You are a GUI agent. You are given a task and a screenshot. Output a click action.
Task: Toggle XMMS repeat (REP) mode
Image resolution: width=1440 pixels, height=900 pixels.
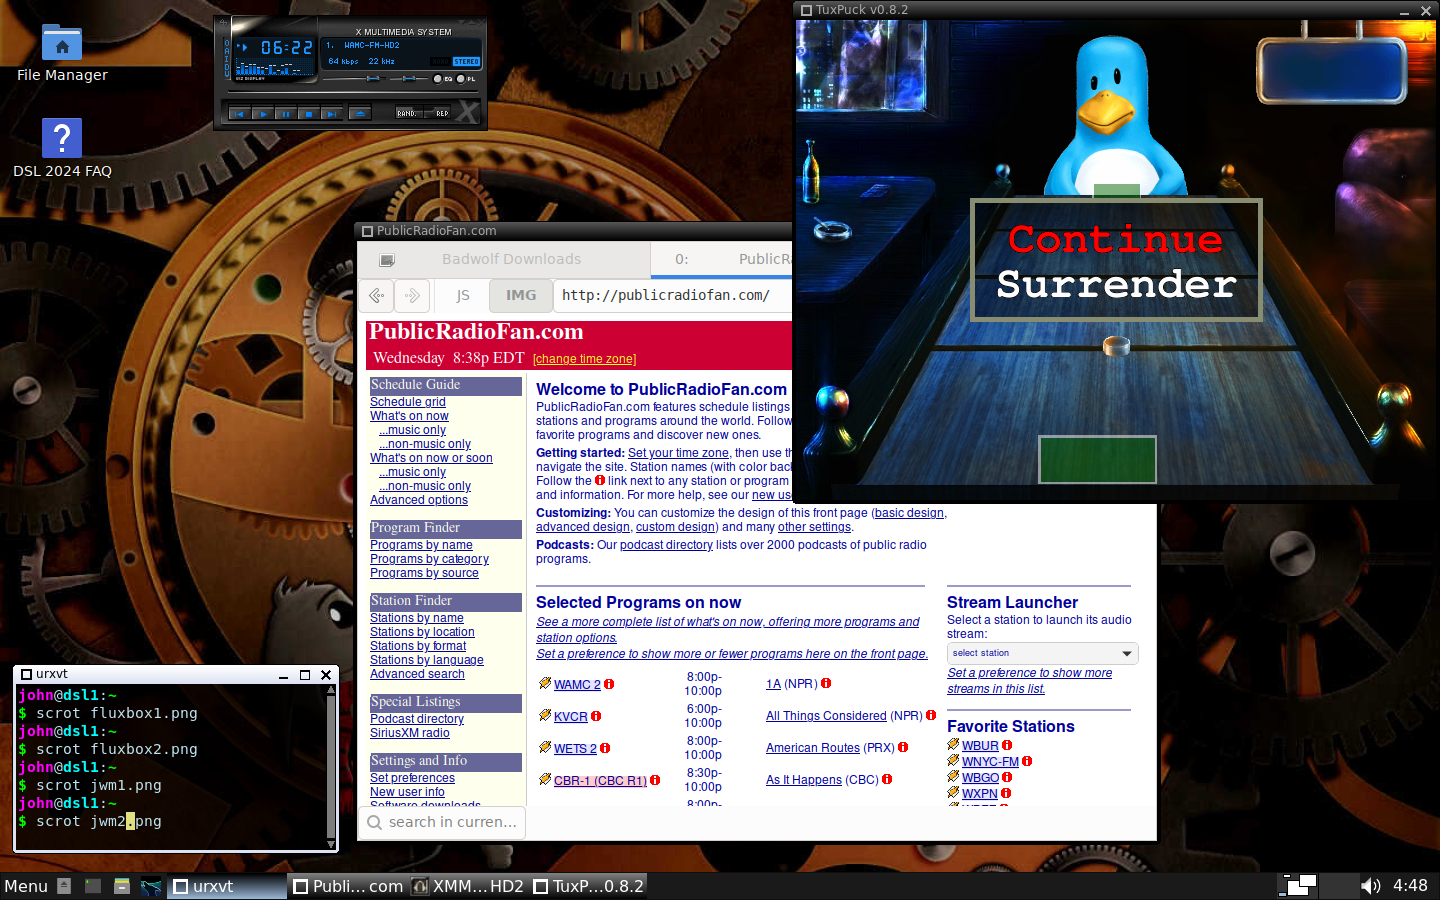point(437,113)
